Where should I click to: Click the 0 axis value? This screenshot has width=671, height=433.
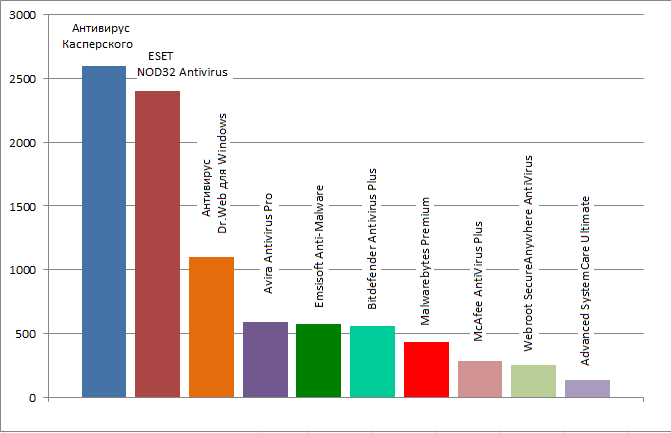[33, 398]
